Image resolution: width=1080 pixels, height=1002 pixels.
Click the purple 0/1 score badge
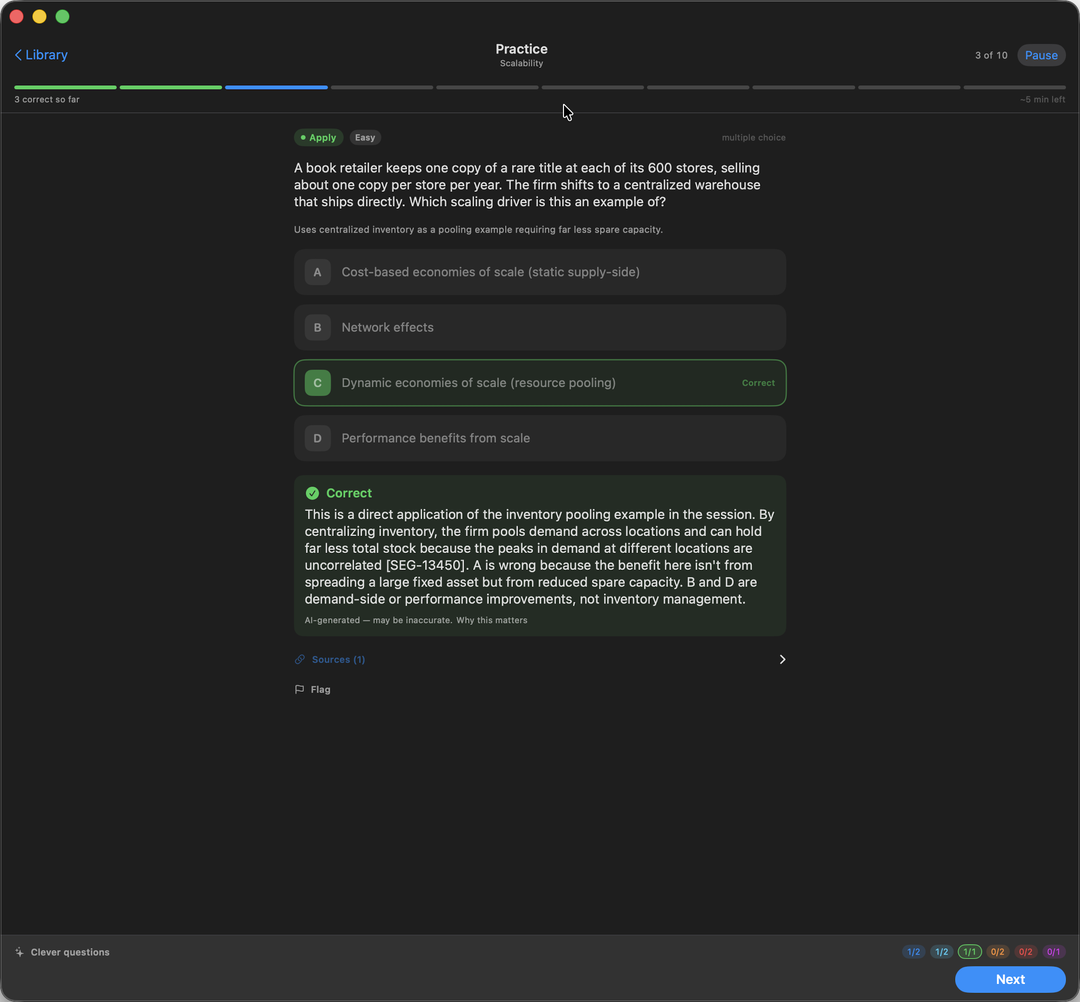click(1054, 952)
